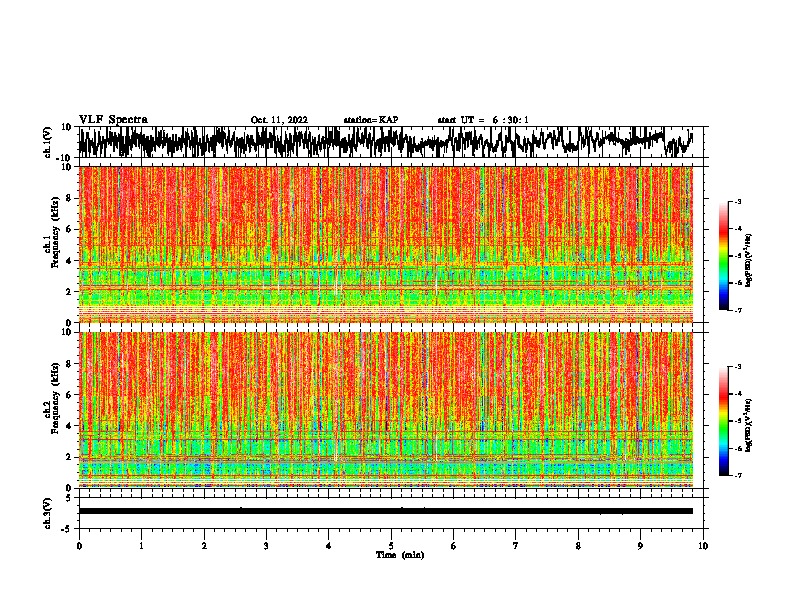Click the "station=KAP" header label
792x612 pixels.
(371, 120)
